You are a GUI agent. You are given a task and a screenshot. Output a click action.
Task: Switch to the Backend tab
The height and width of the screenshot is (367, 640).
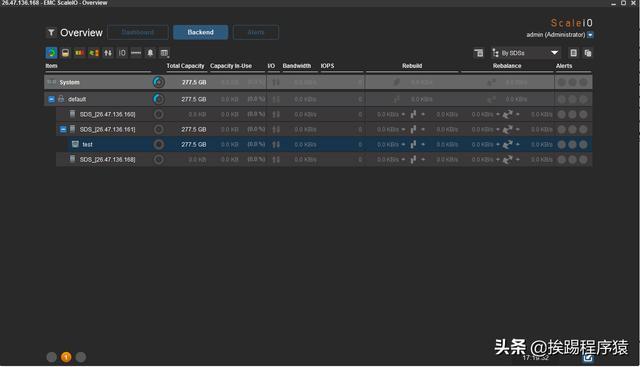pos(200,32)
